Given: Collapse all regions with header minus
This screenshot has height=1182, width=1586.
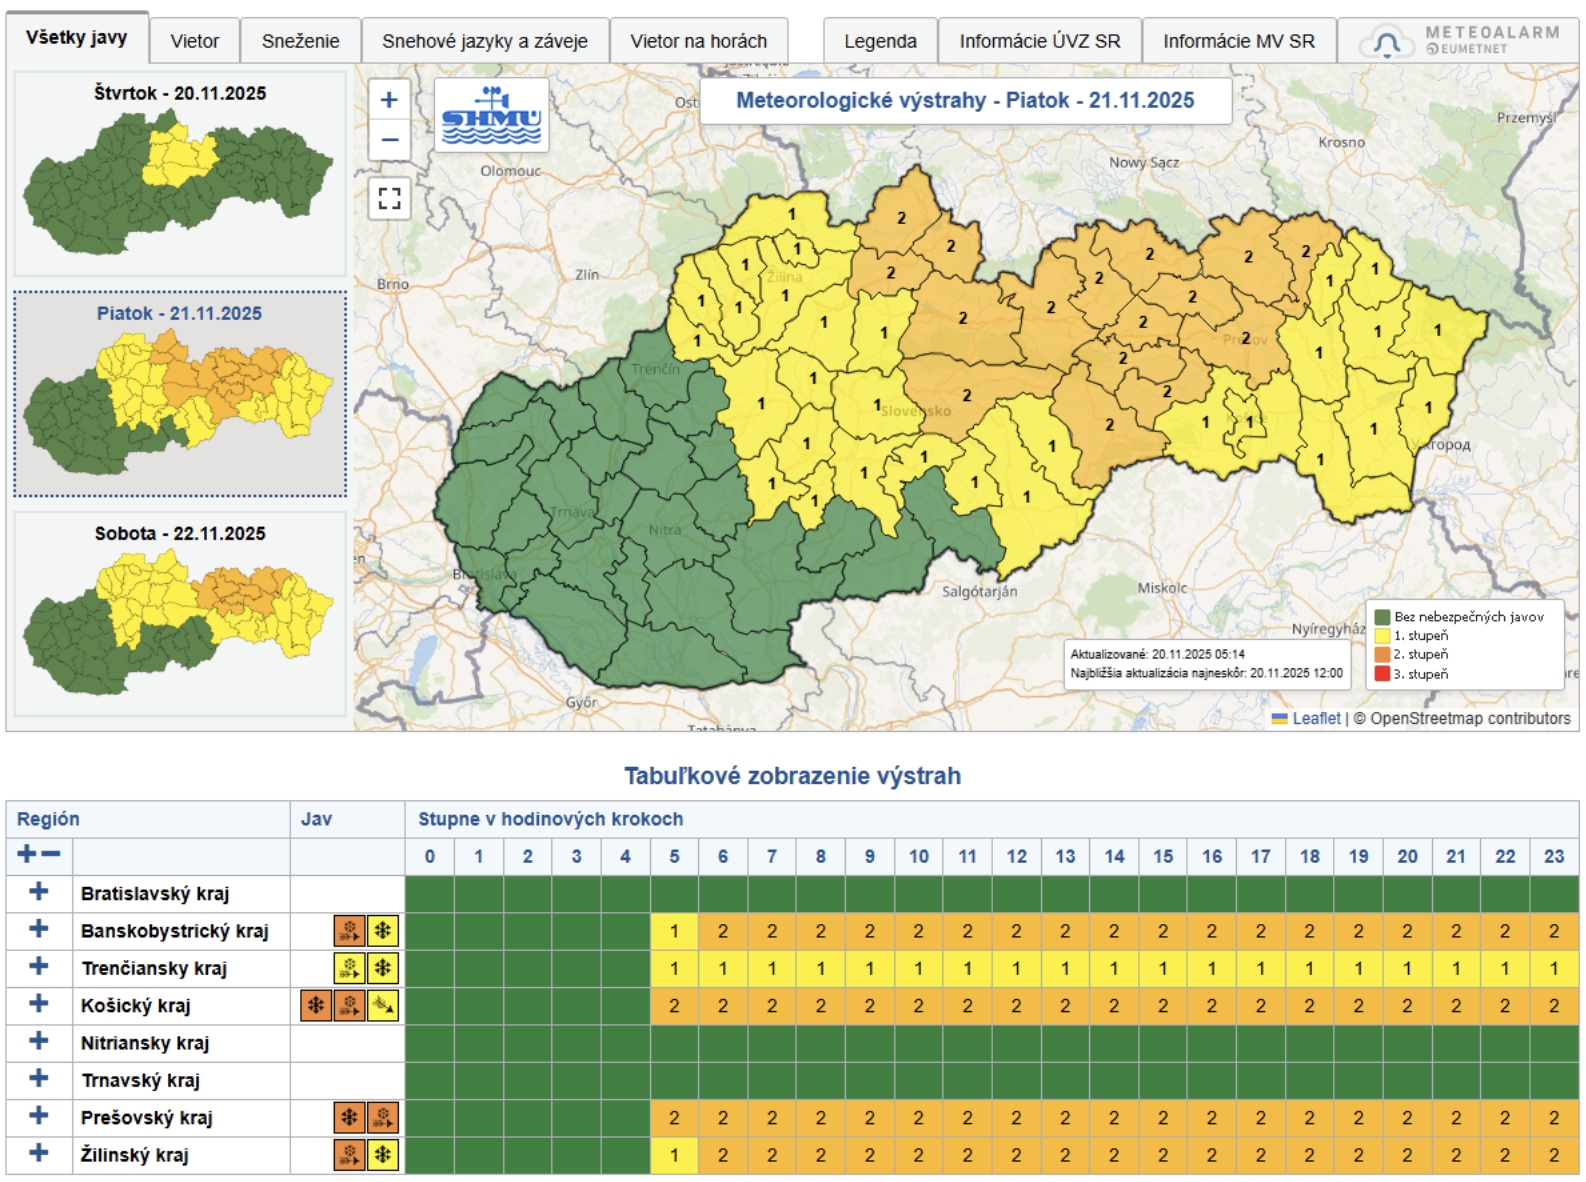Looking at the screenshot, I should (x=51, y=854).
